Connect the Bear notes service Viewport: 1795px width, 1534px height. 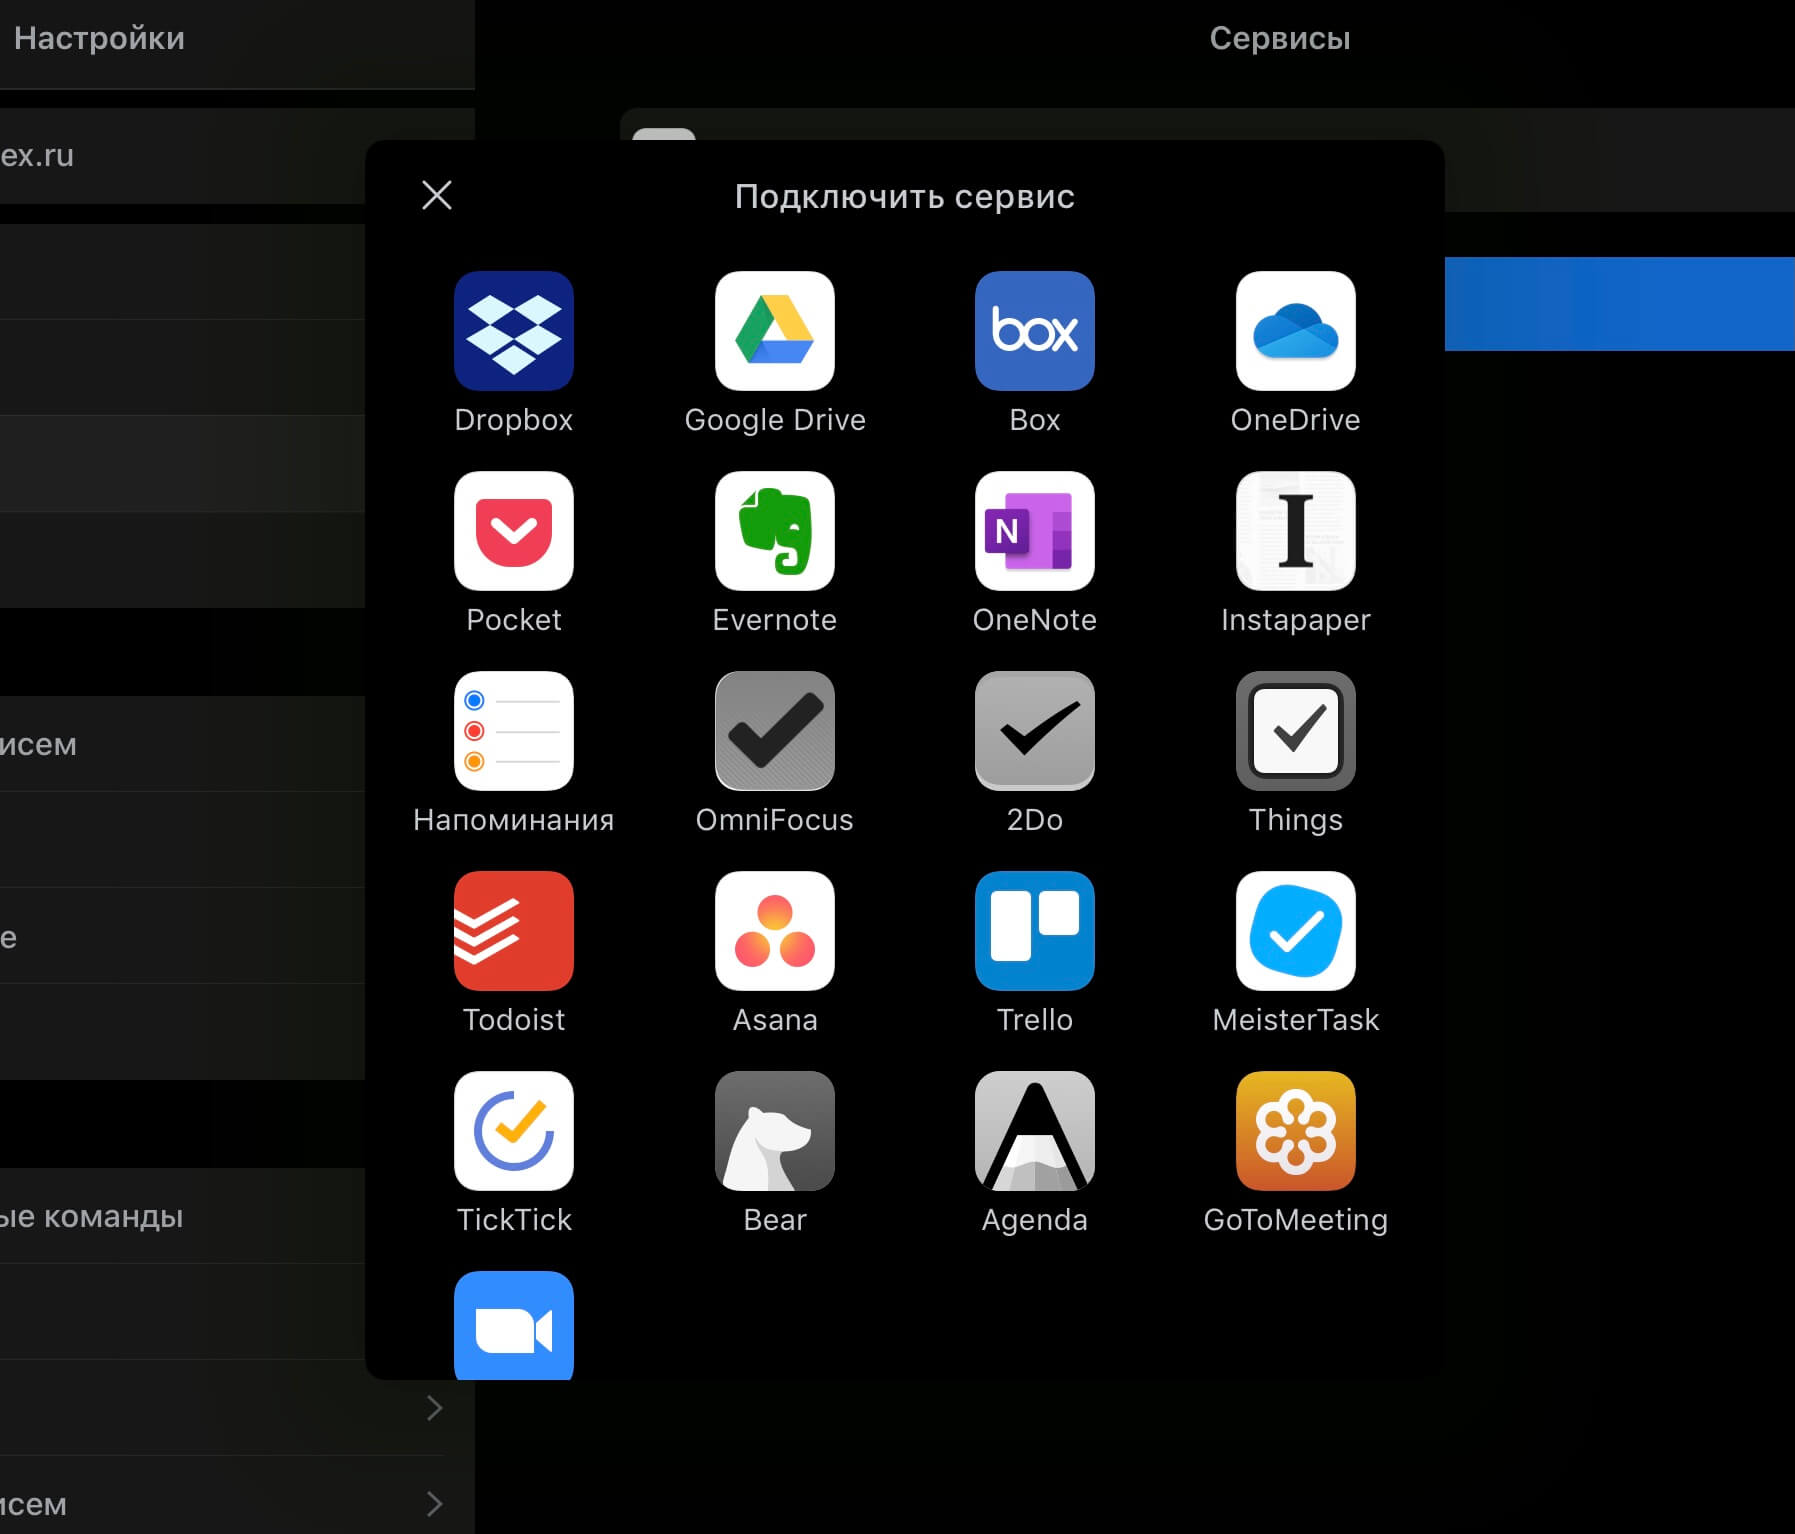click(775, 1131)
